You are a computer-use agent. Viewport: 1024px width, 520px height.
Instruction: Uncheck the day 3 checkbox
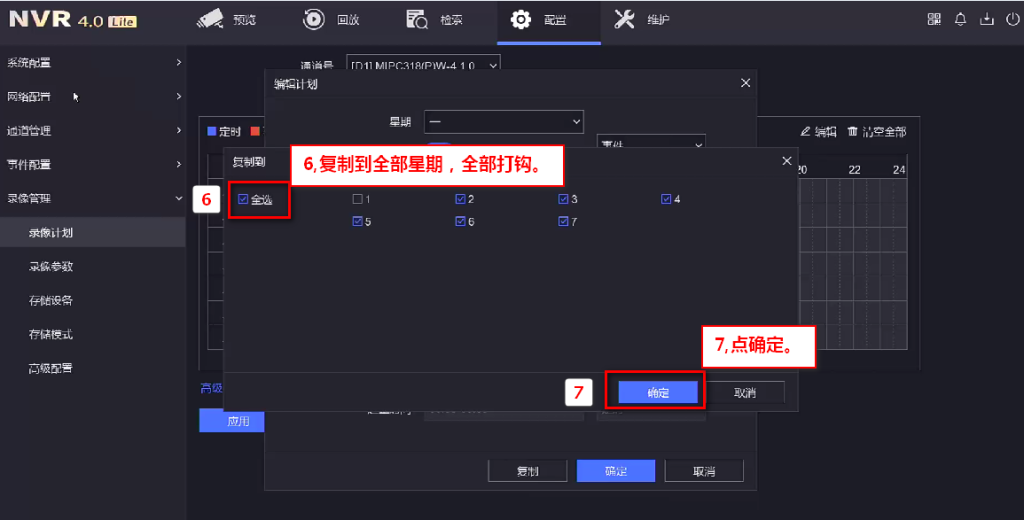563,199
